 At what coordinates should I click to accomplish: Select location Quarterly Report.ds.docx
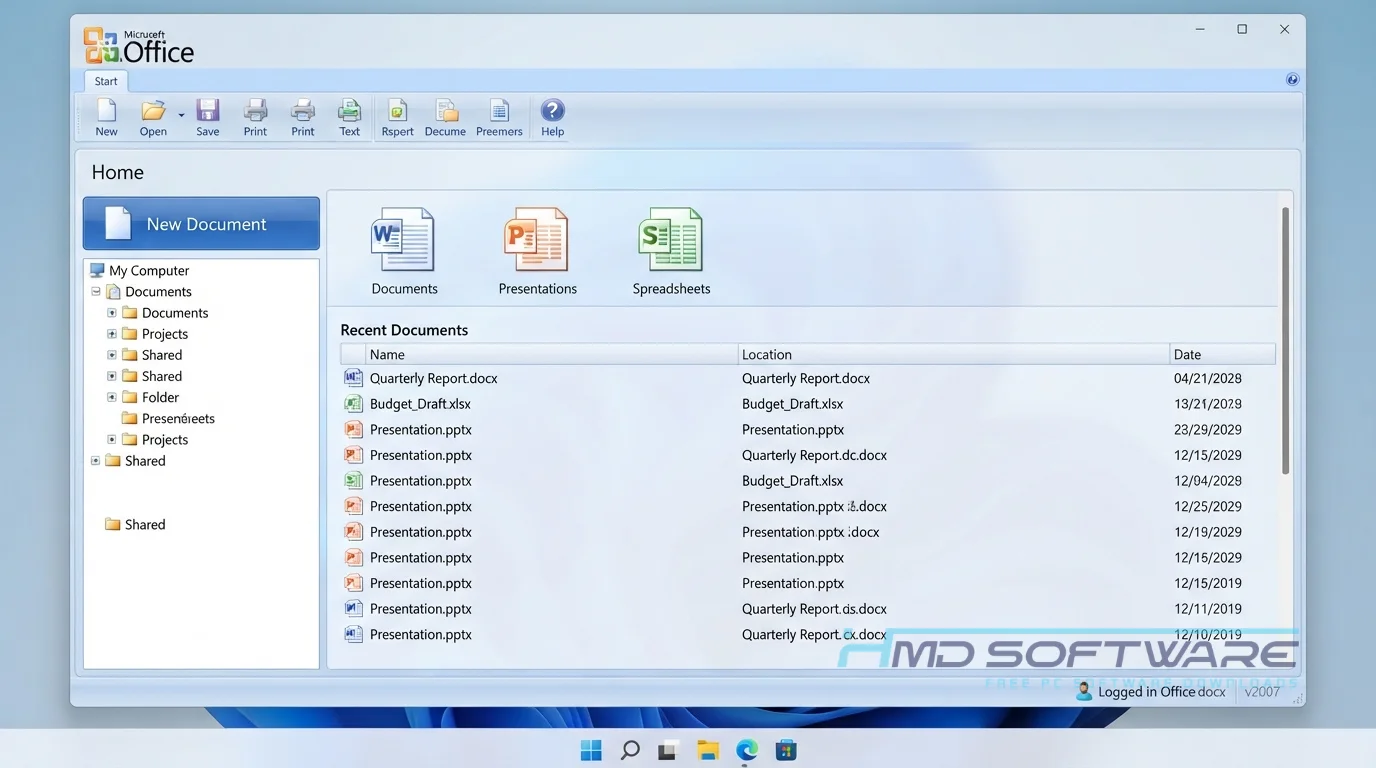coord(814,609)
